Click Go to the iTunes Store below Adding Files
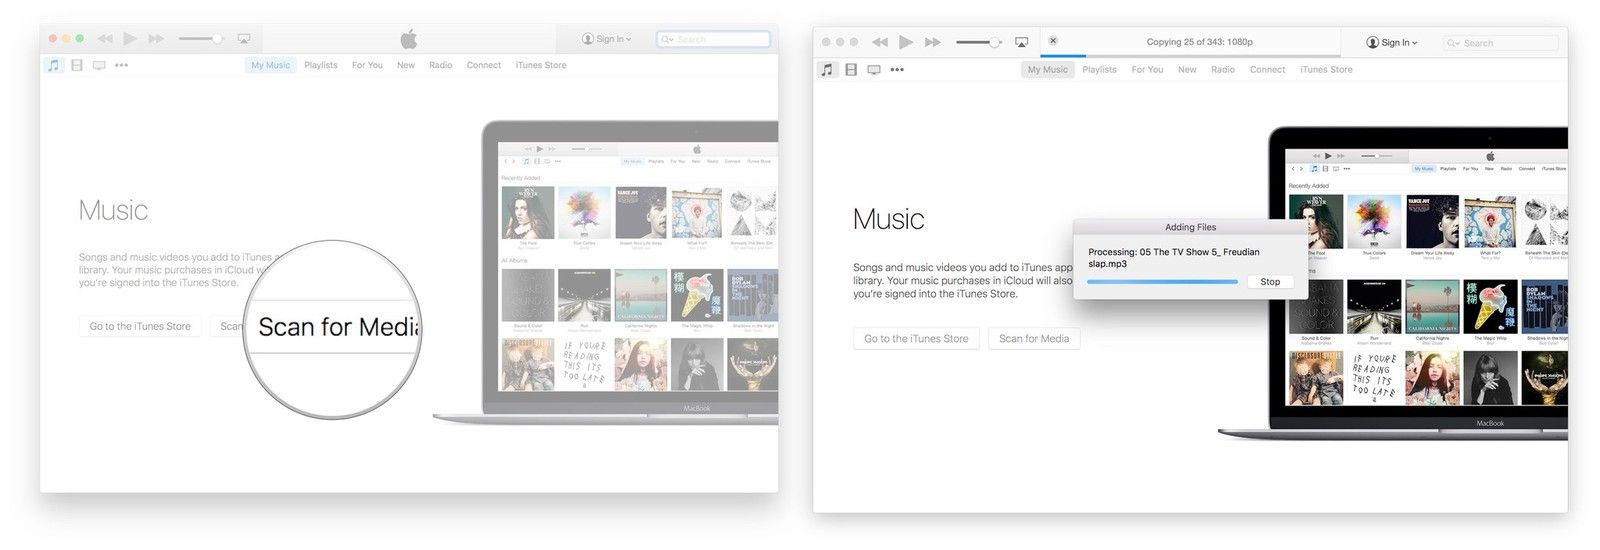 [916, 339]
